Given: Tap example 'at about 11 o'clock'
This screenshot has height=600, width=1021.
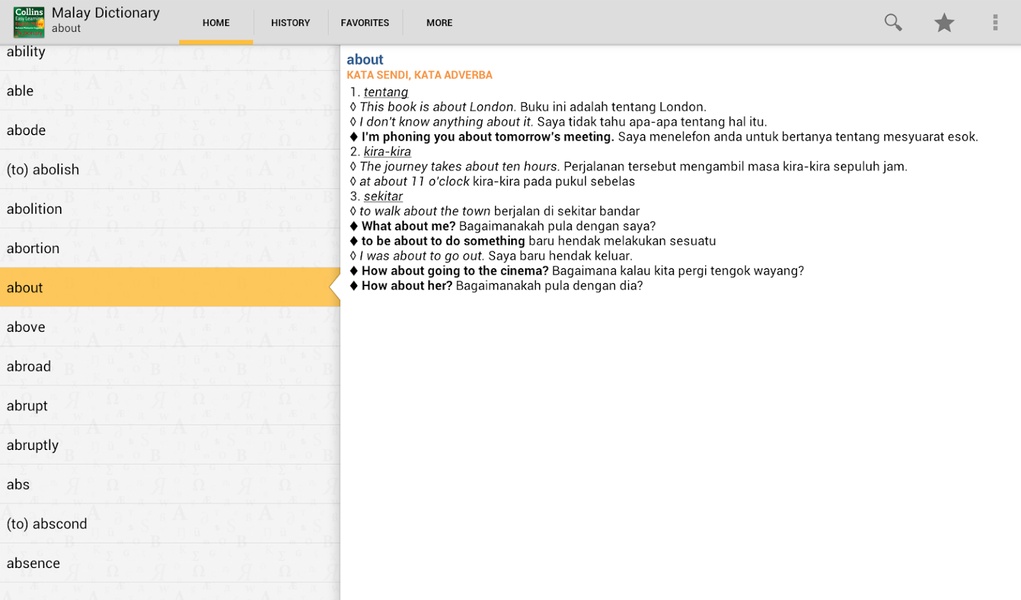Looking at the screenshot, I should pos(414,181).
